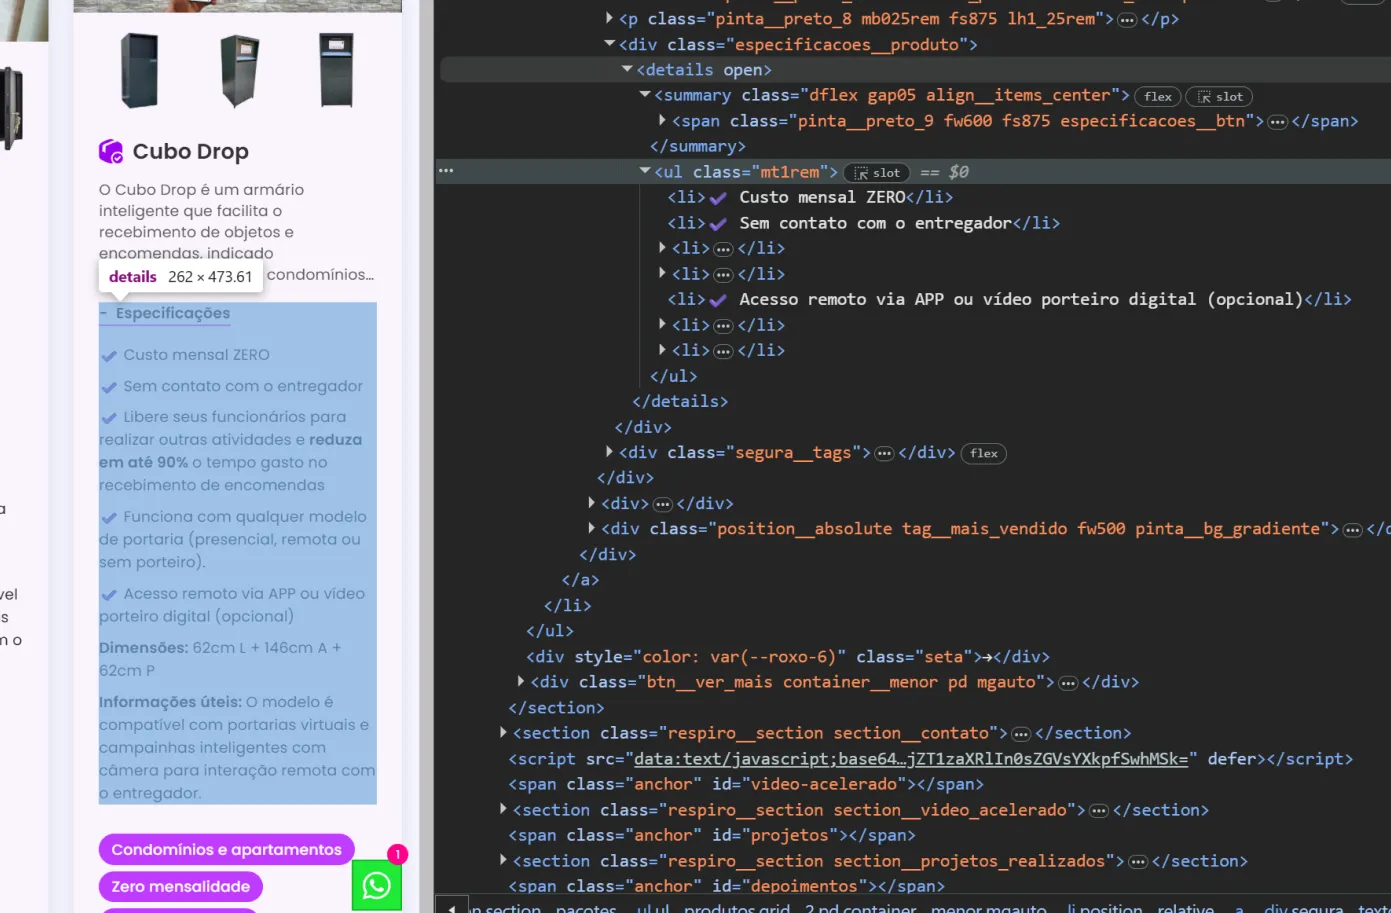
Task: Click the slot badge beside ul mt1rem
Action: point(877,173)
